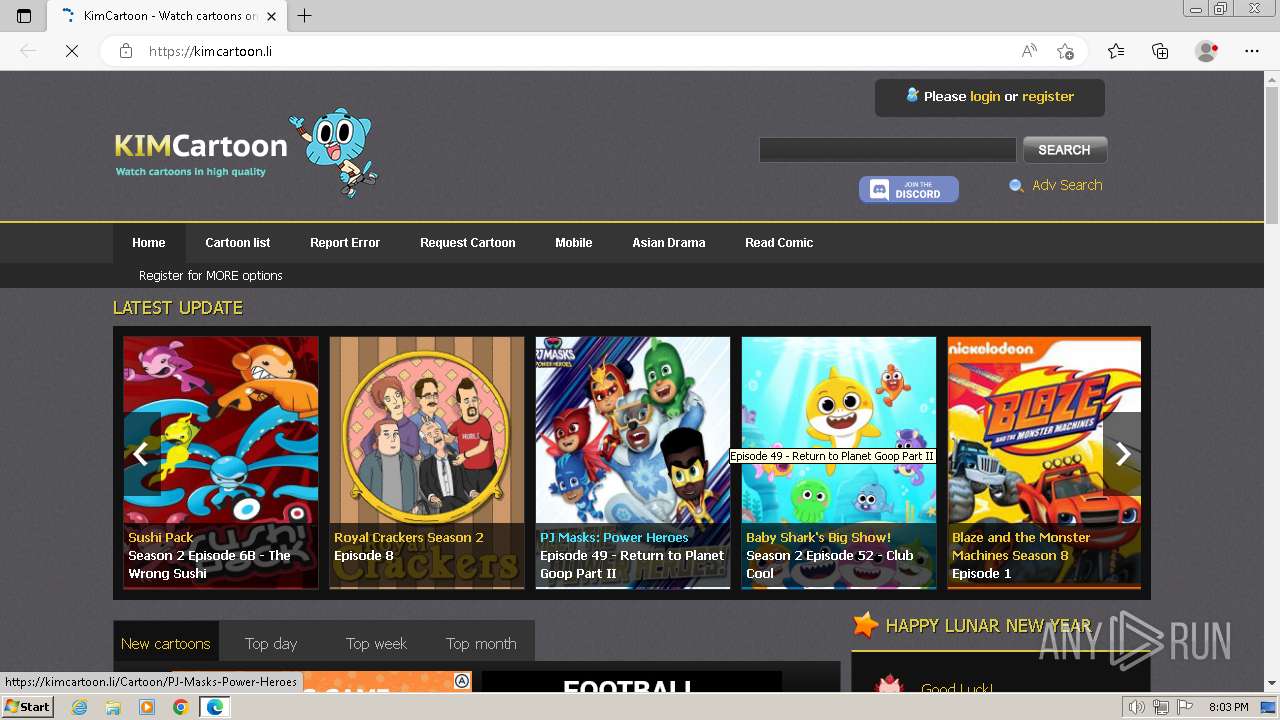Open PJ Masks: Power Heroes thumbnail
Image resolution: width=1280 pixels, height=720 pixels.
[633, 462]
